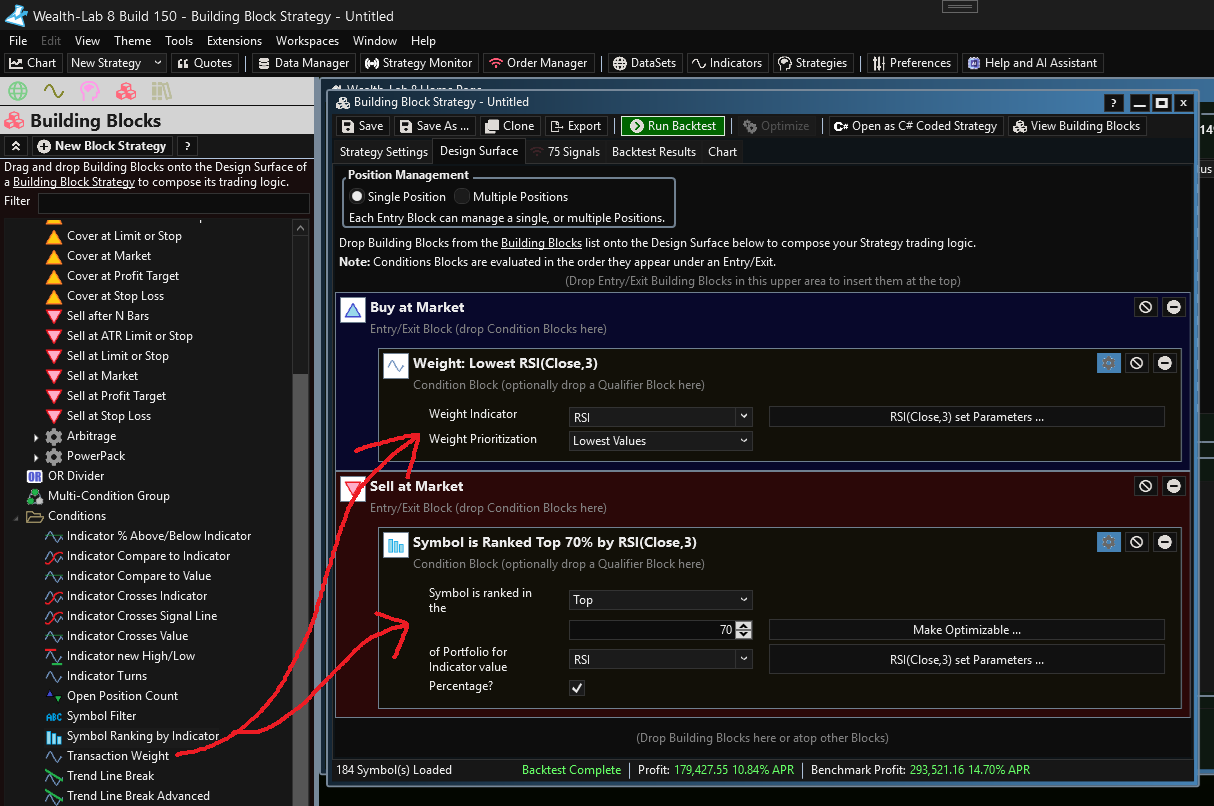Click Export in the strategy toolbar
This screenshot has width=1214, height=806.
(x=576, y=126)
